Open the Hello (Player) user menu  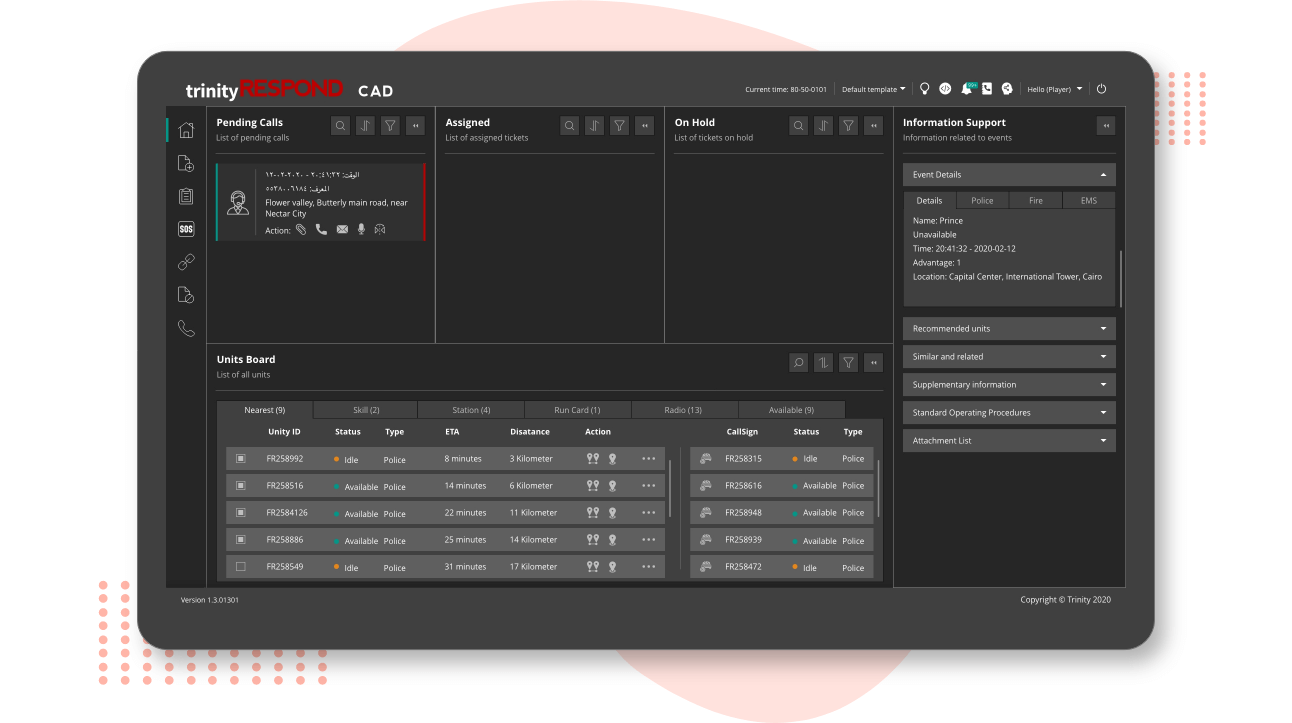click(x=1055, y=89)
